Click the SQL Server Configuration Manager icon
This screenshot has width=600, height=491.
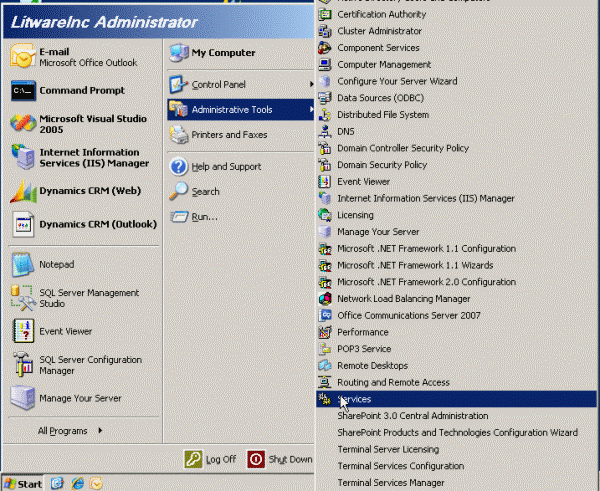click(x=23, y=364)
